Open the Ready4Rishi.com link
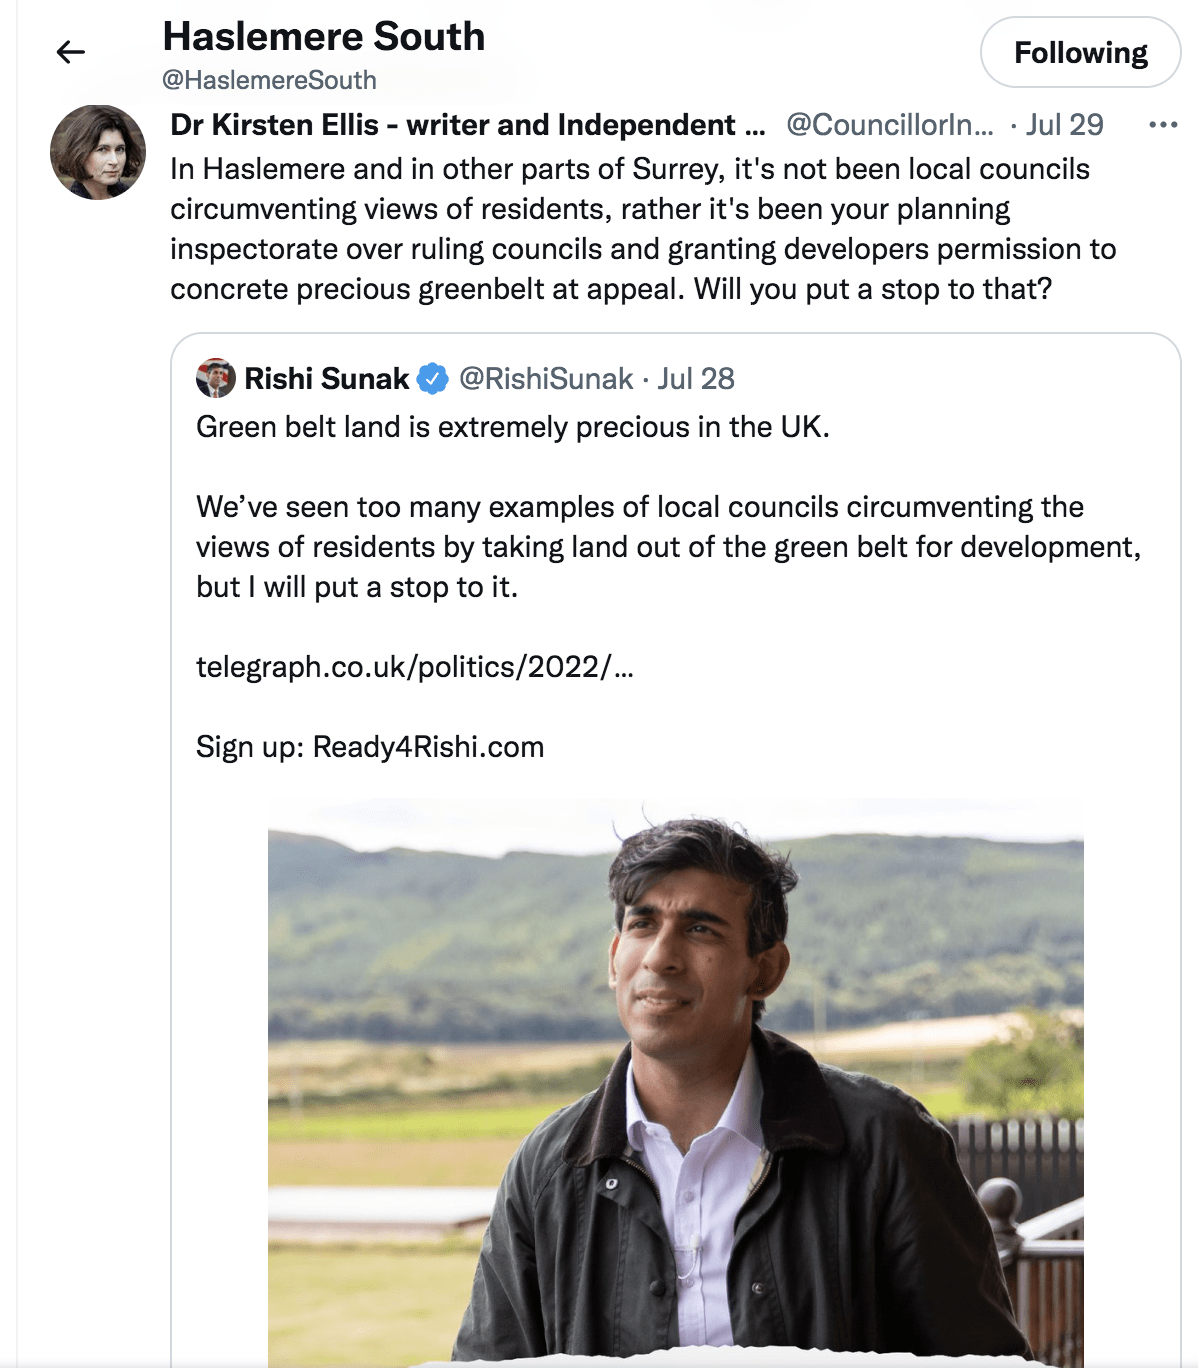 coord(428,747)
